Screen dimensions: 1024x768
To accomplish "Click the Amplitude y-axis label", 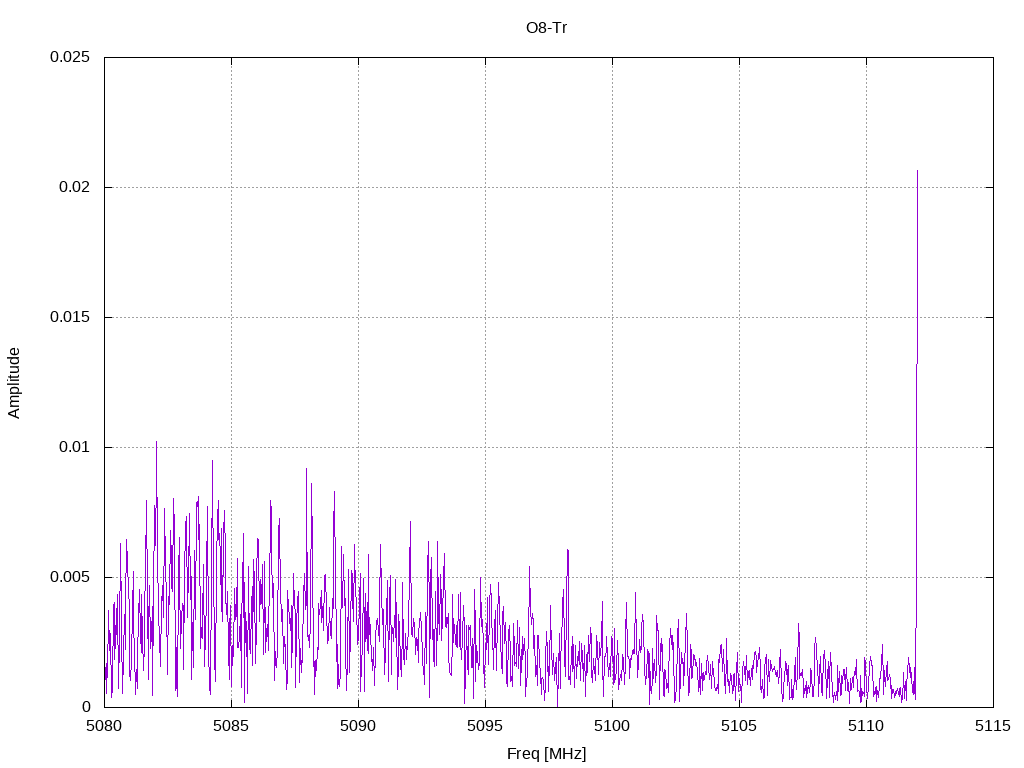I will pyautogui.click(x=14, y=383).
